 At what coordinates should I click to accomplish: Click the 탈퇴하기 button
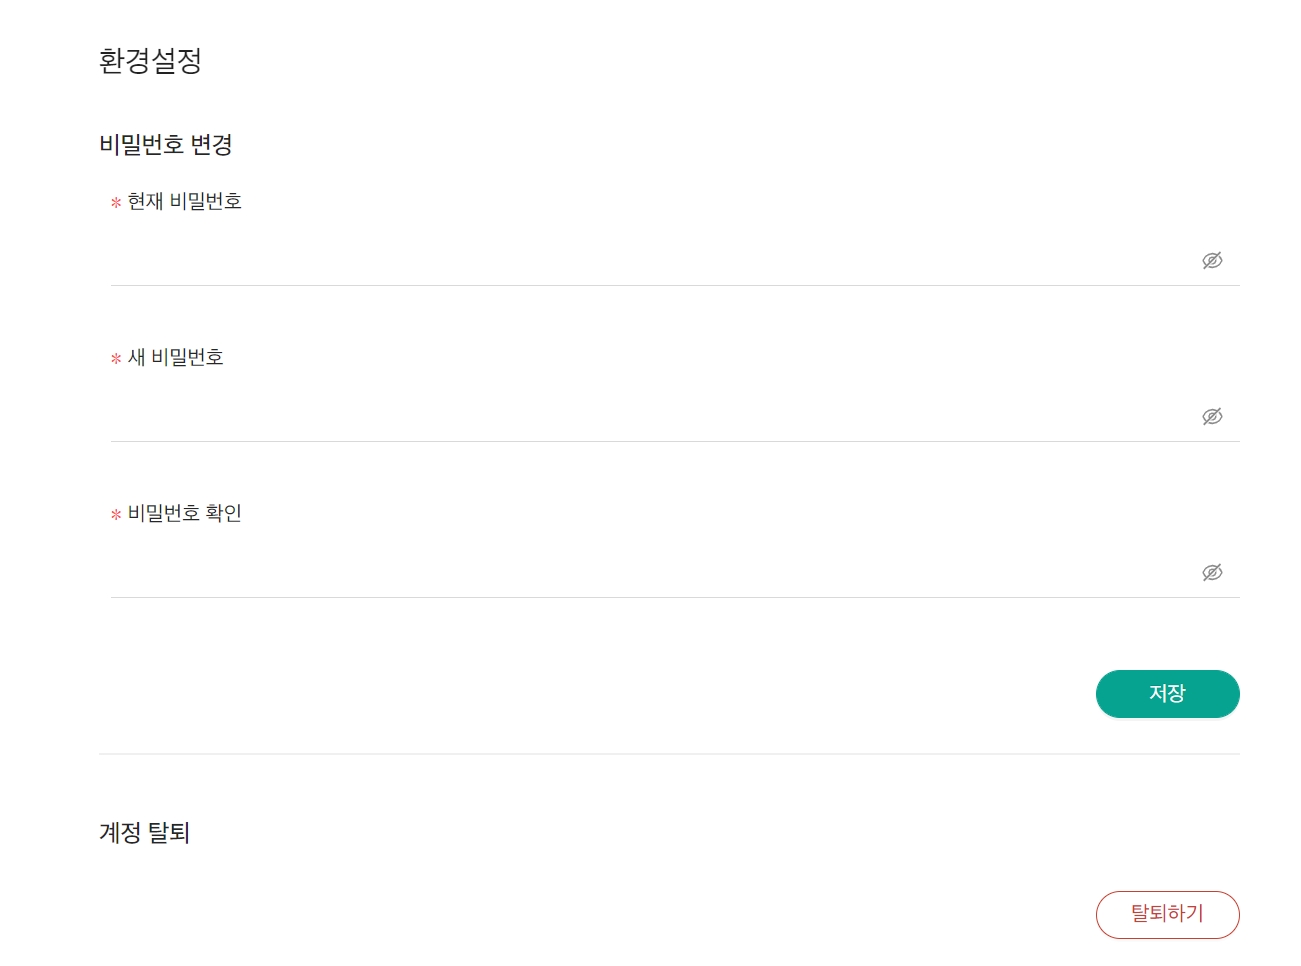pos(1167,914)
